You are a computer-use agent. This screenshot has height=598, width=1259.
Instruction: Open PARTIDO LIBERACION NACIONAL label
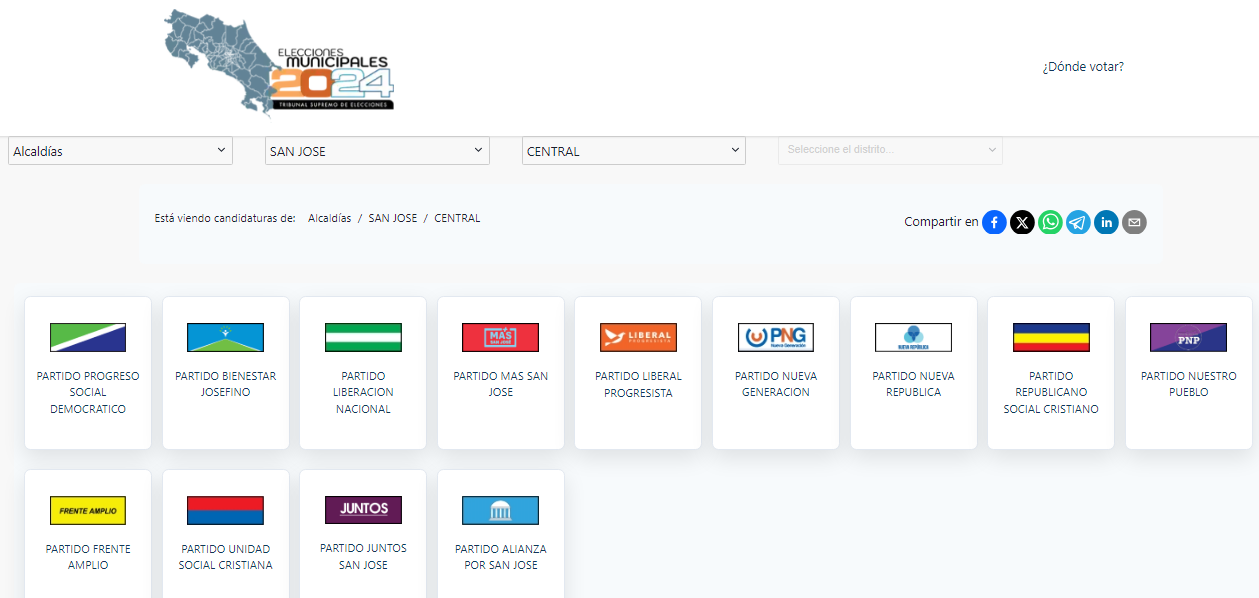point(363,393)
